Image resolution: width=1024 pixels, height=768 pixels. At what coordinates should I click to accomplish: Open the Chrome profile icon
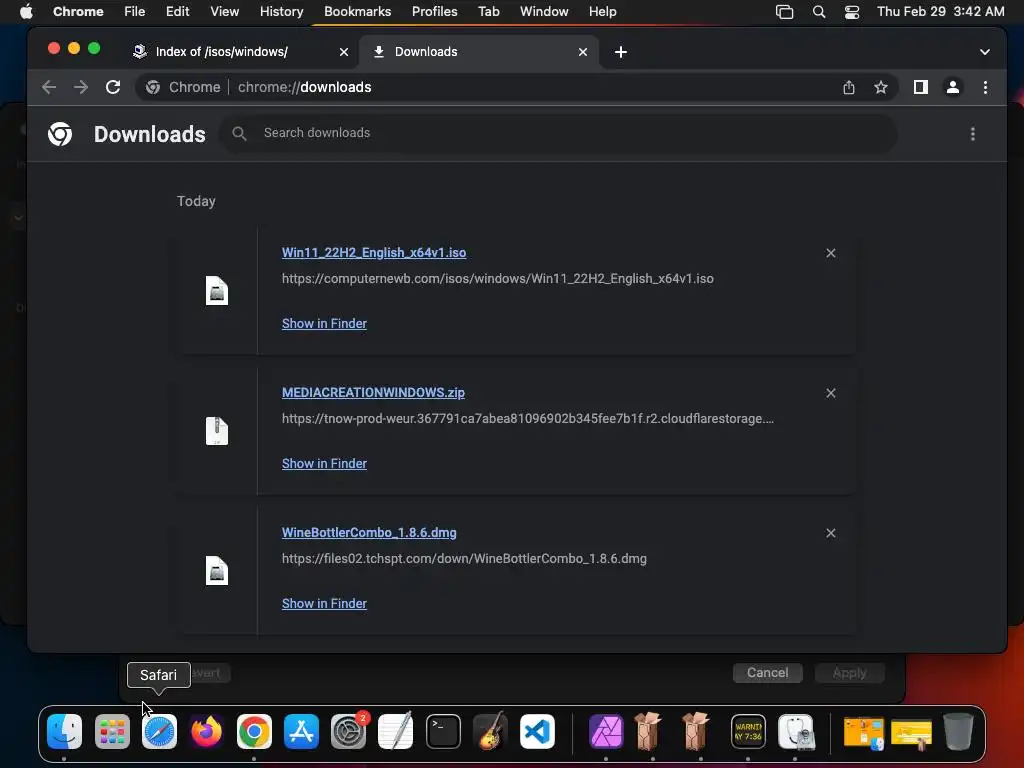(953, 87)
